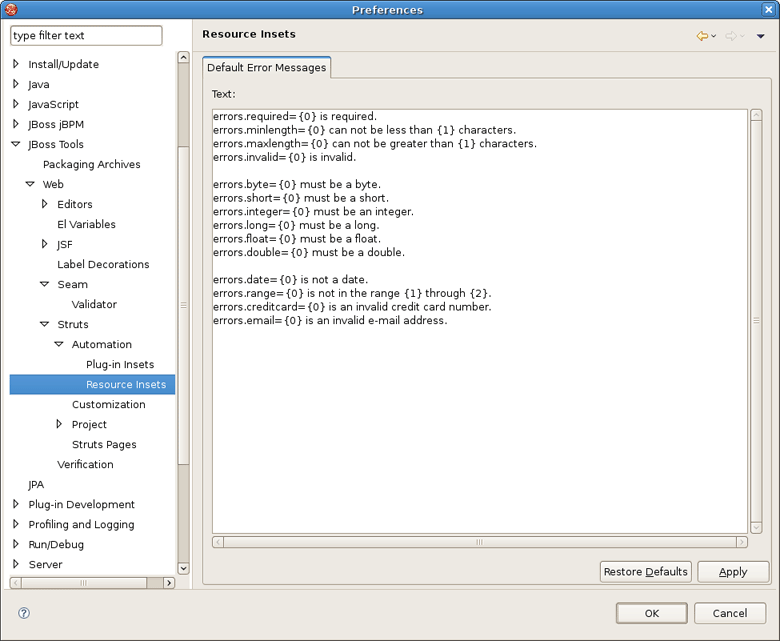Click the help question mark icon
Image resolution: width=780 pixels, height=641 pixels.
tap(24, 613)
